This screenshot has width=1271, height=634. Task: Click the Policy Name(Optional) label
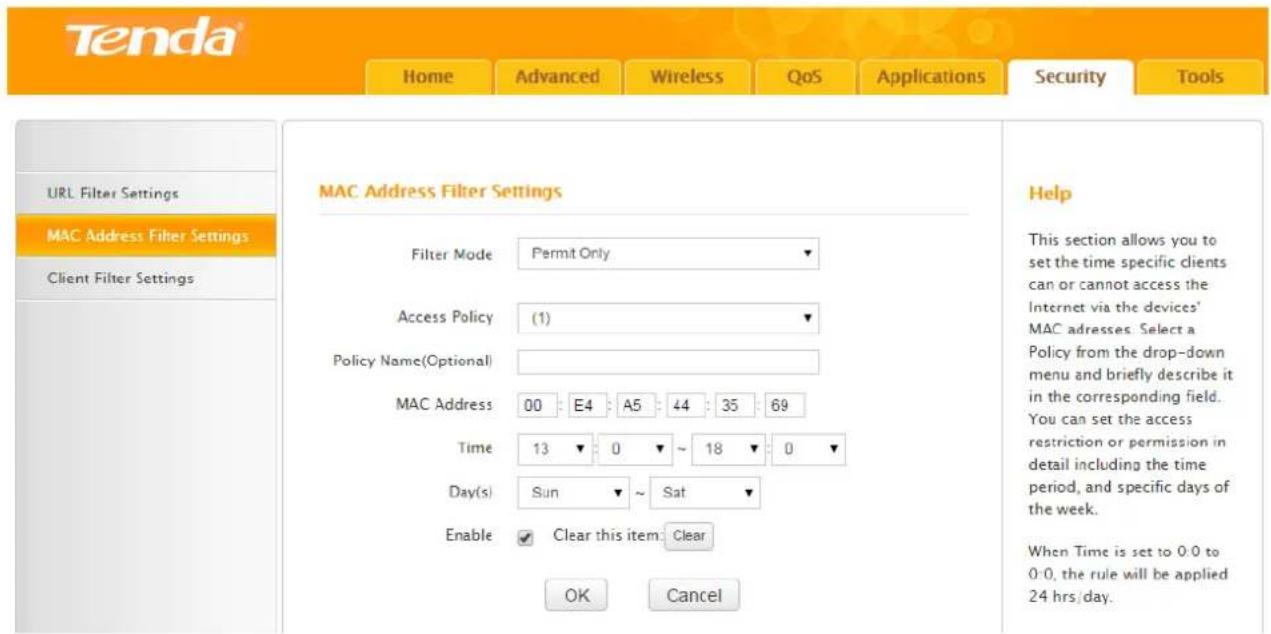click(413, 360)
